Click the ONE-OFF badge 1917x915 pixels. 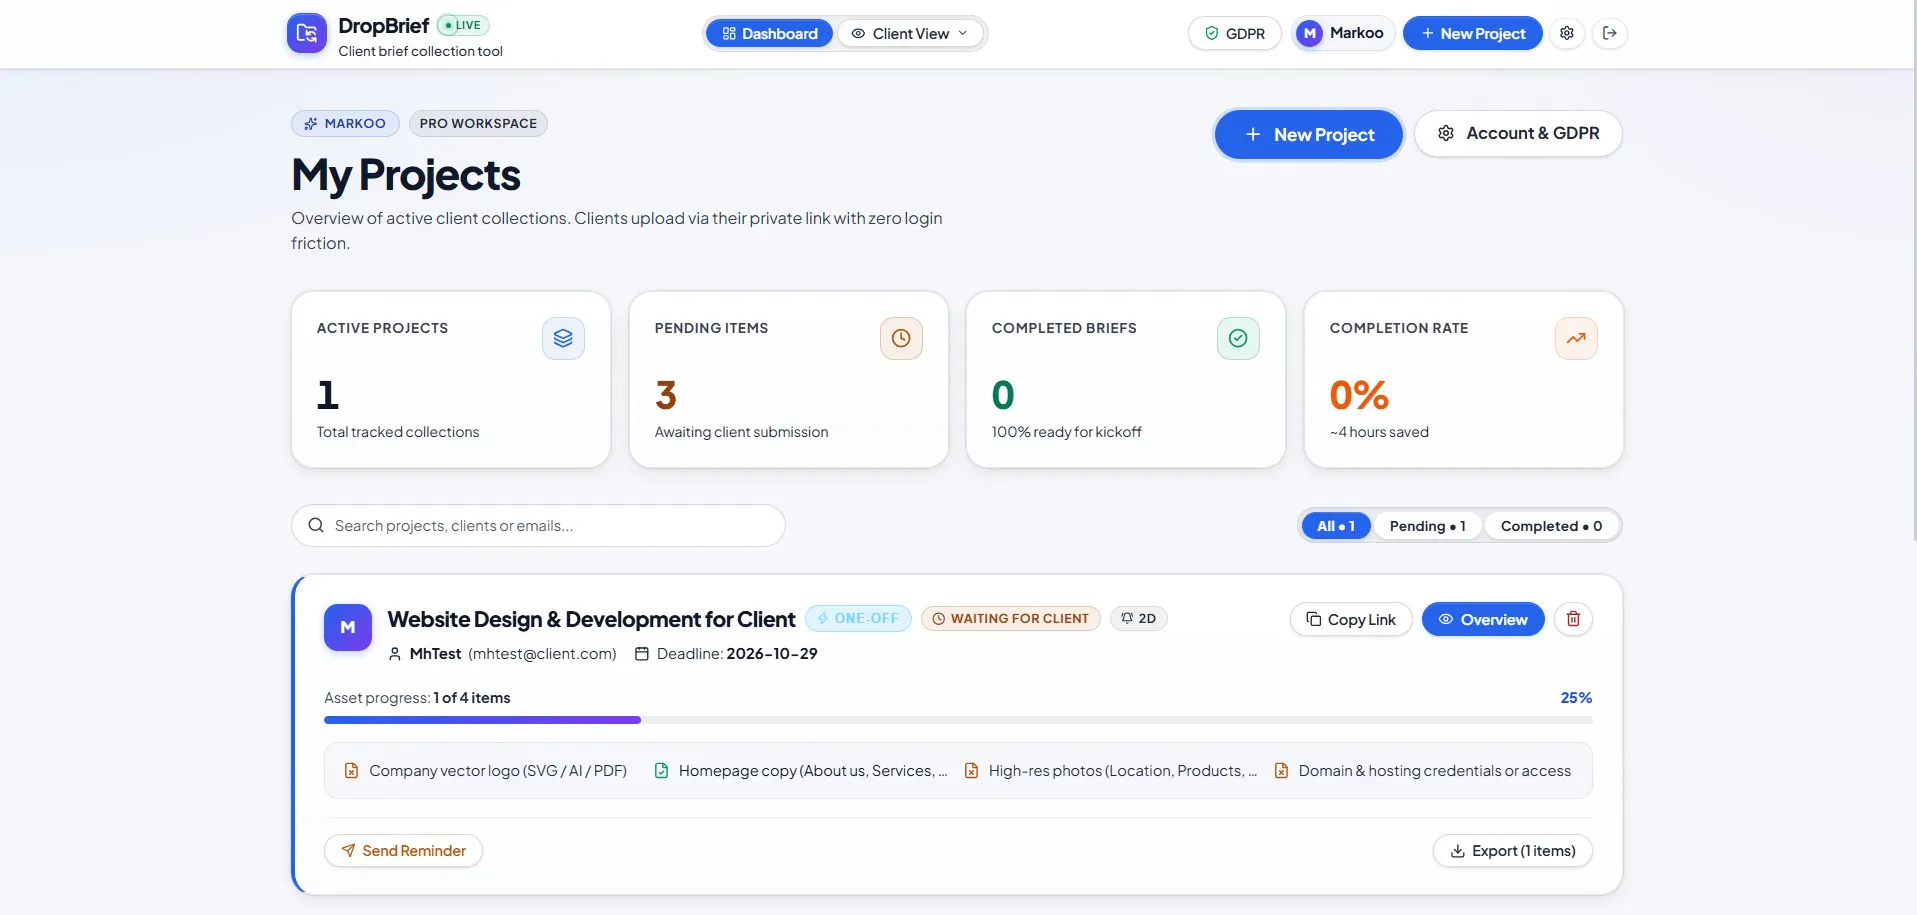858,618
